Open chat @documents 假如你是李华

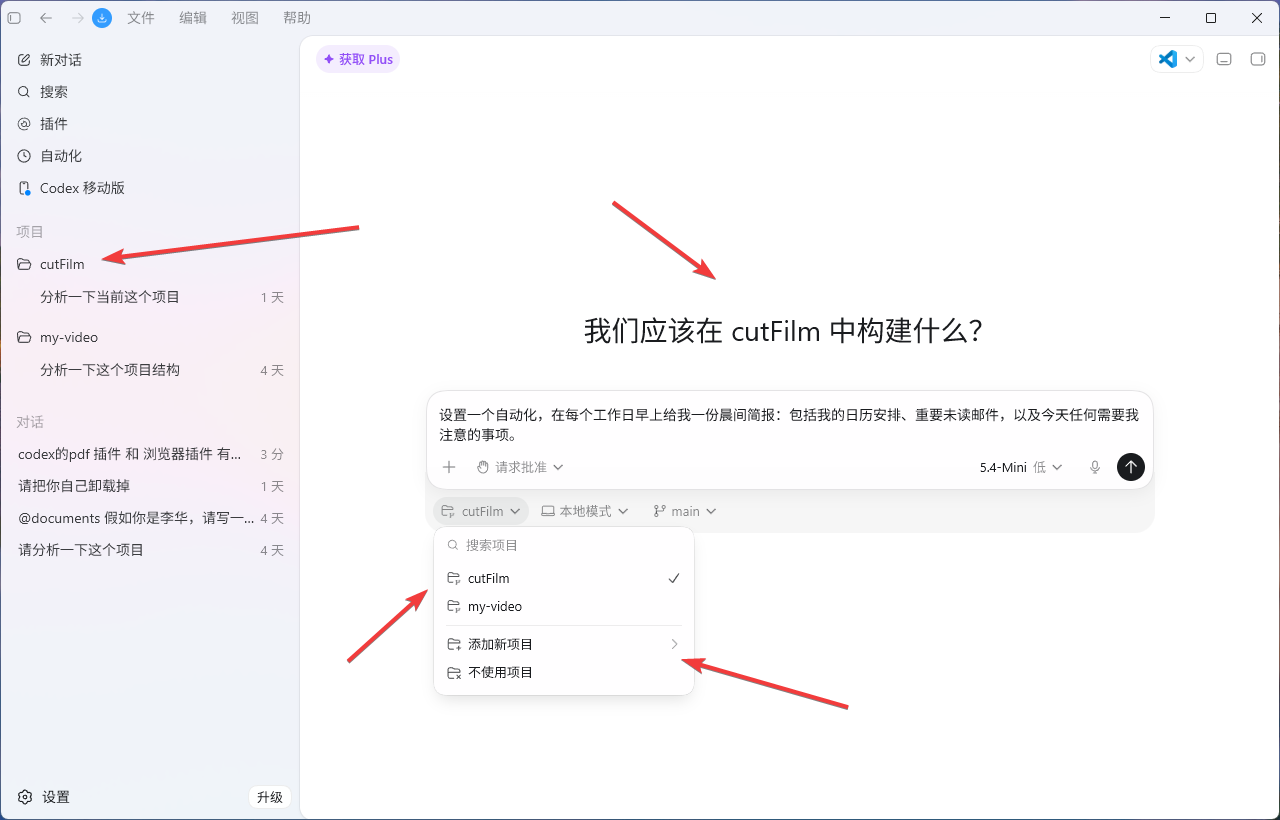(x=150, y=518)
